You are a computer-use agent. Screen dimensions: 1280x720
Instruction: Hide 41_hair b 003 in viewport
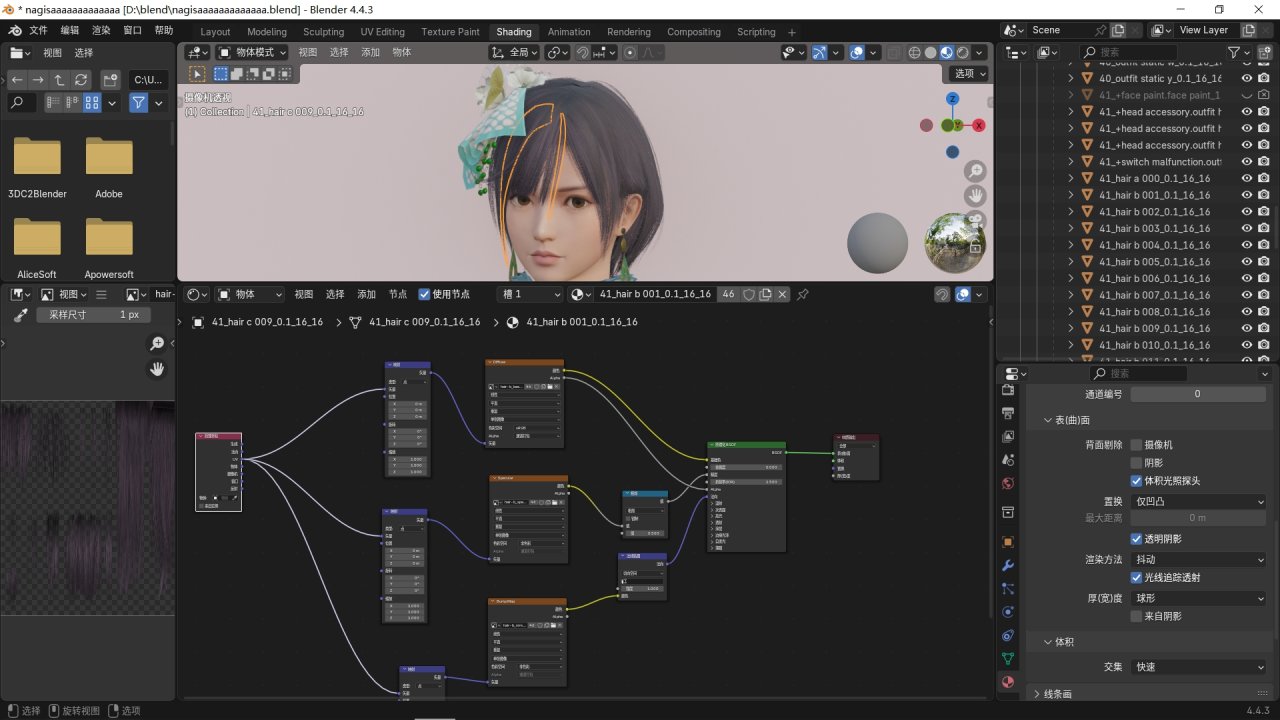(1247, 228)
